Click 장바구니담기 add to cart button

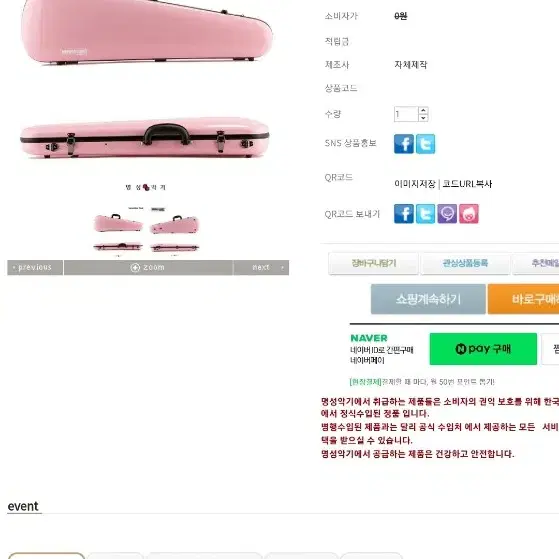373,263
